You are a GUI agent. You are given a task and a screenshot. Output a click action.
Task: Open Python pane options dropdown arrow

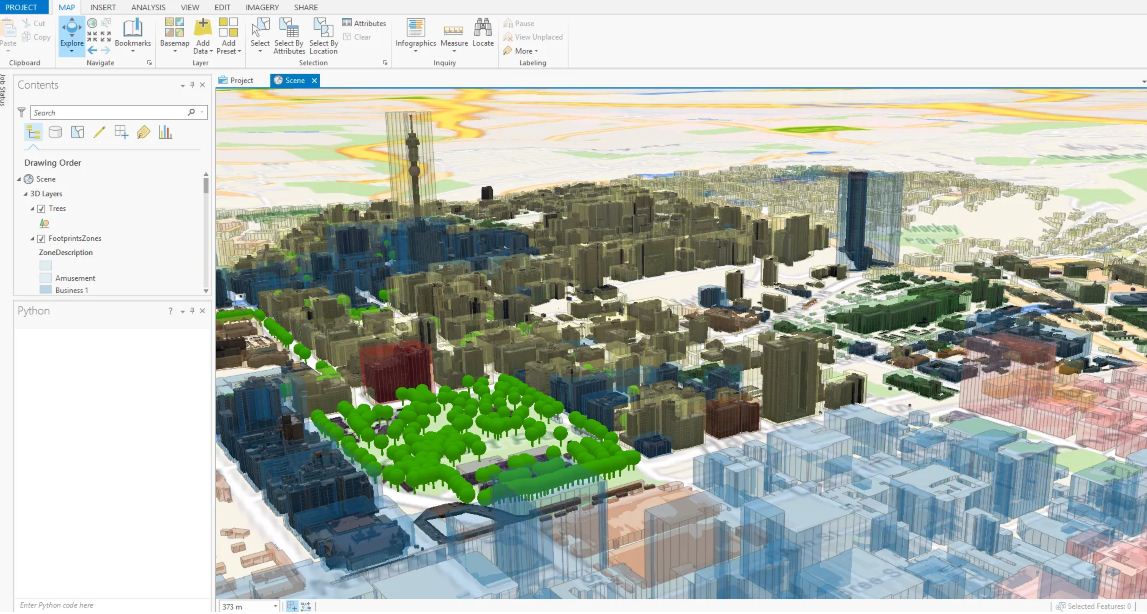[182, 311]
